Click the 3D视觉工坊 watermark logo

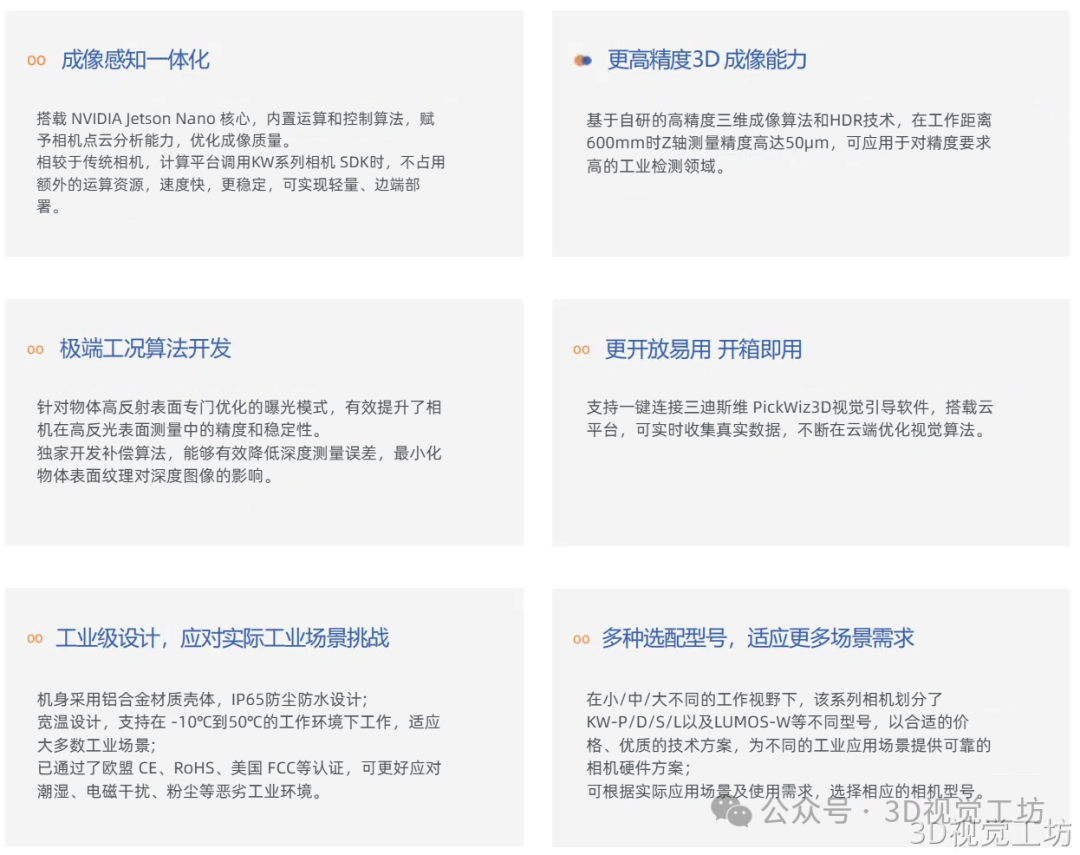click(x=988, y=834)
